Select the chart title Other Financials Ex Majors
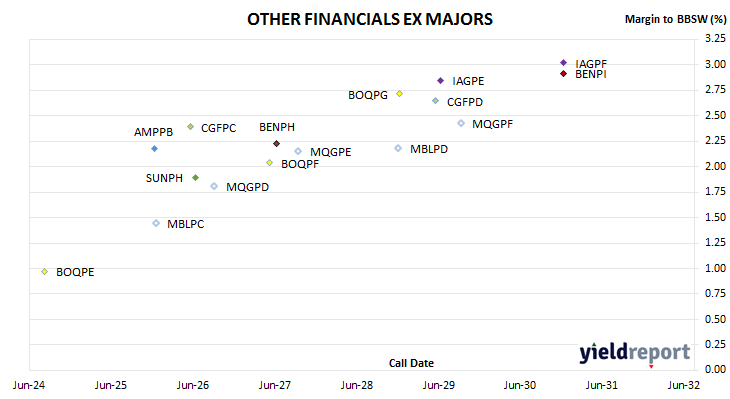This screenshot has height=399, width=730. coord(370,19)
